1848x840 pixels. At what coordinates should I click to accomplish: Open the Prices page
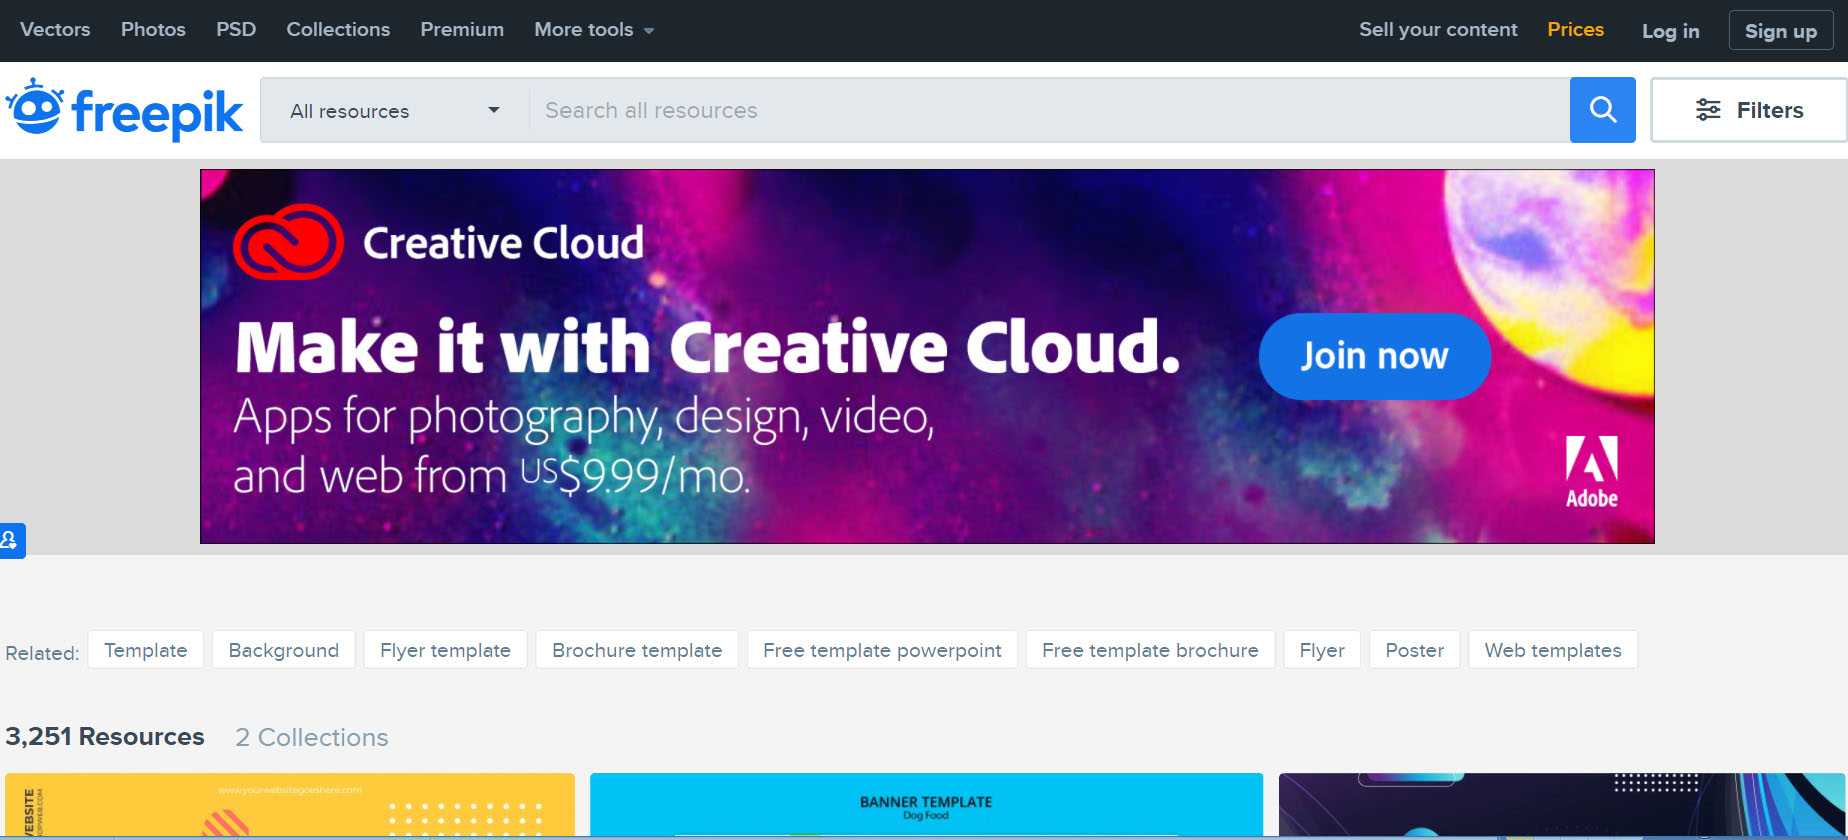pyautogui.click(x=1575, y=30)
